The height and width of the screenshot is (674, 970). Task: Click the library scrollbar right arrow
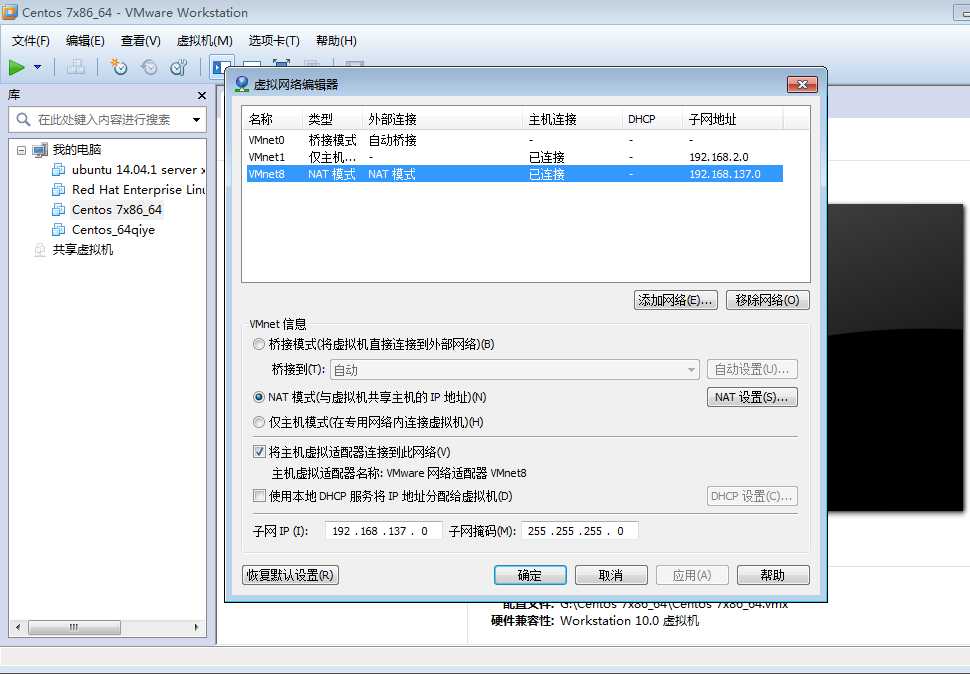(196, 627)
